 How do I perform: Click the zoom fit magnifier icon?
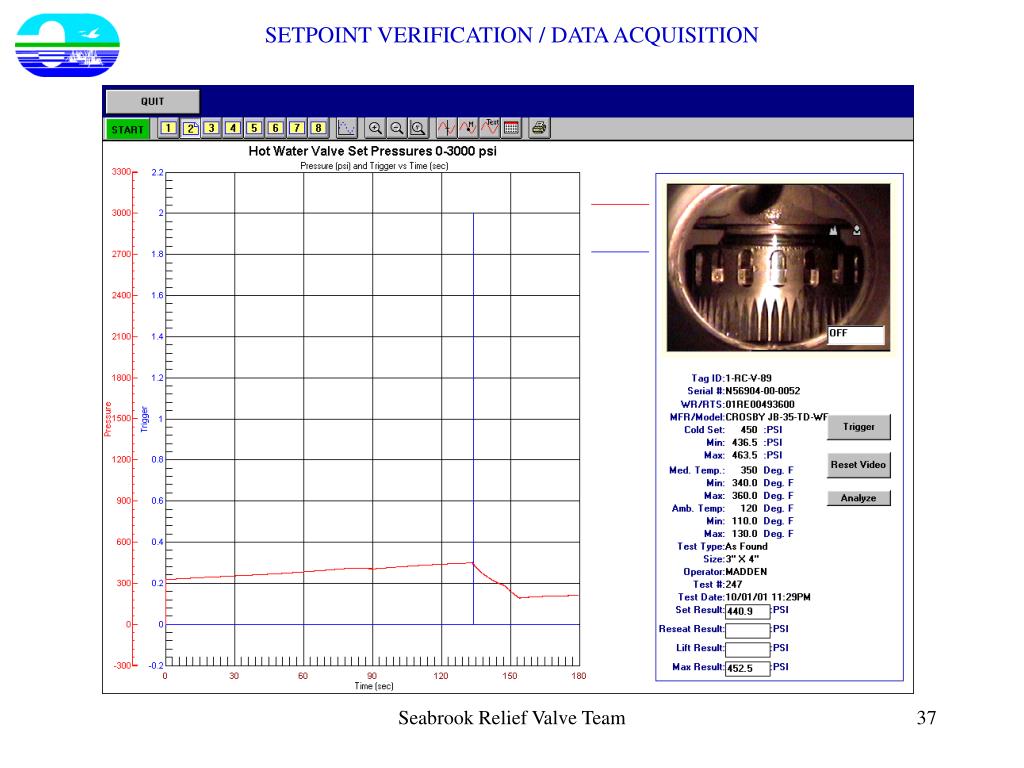coord(418,128)
